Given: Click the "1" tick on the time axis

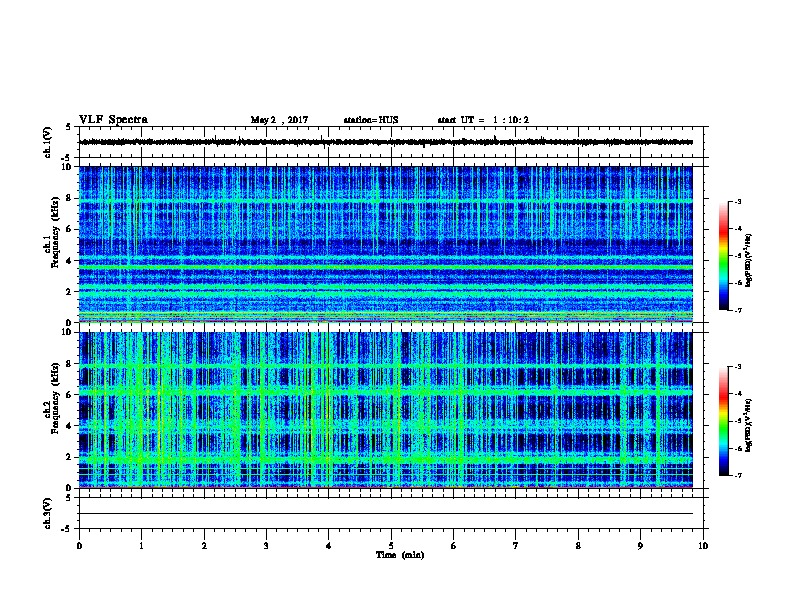Looking at the screenshot, I should click(x=141, y=546).
